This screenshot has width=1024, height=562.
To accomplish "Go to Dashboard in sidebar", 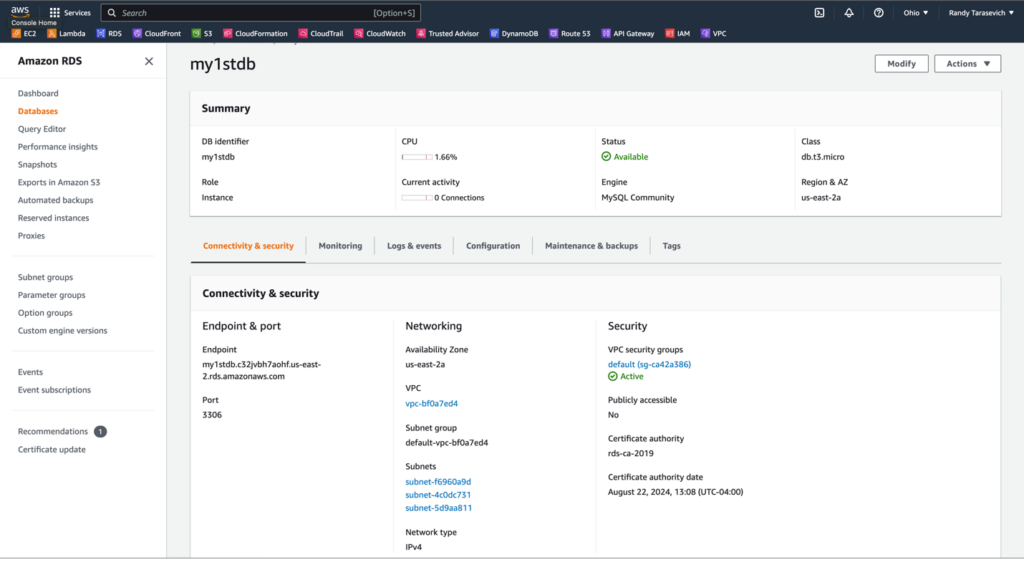I will (38, 93).
